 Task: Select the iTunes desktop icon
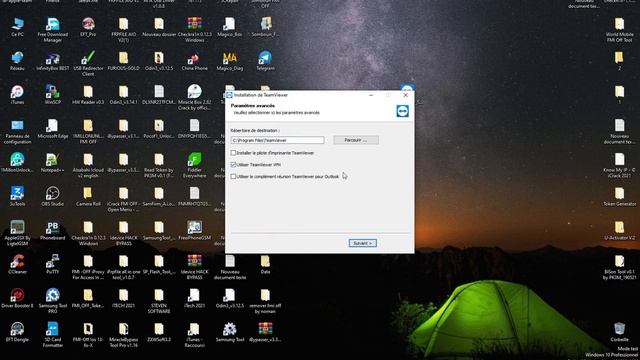(x=17, y=96)
